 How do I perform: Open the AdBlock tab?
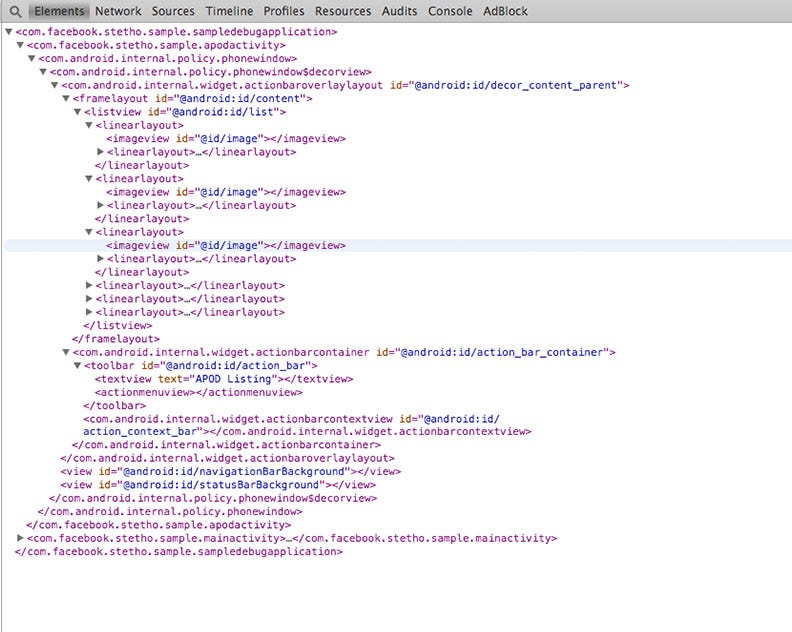tap(505, 11)
